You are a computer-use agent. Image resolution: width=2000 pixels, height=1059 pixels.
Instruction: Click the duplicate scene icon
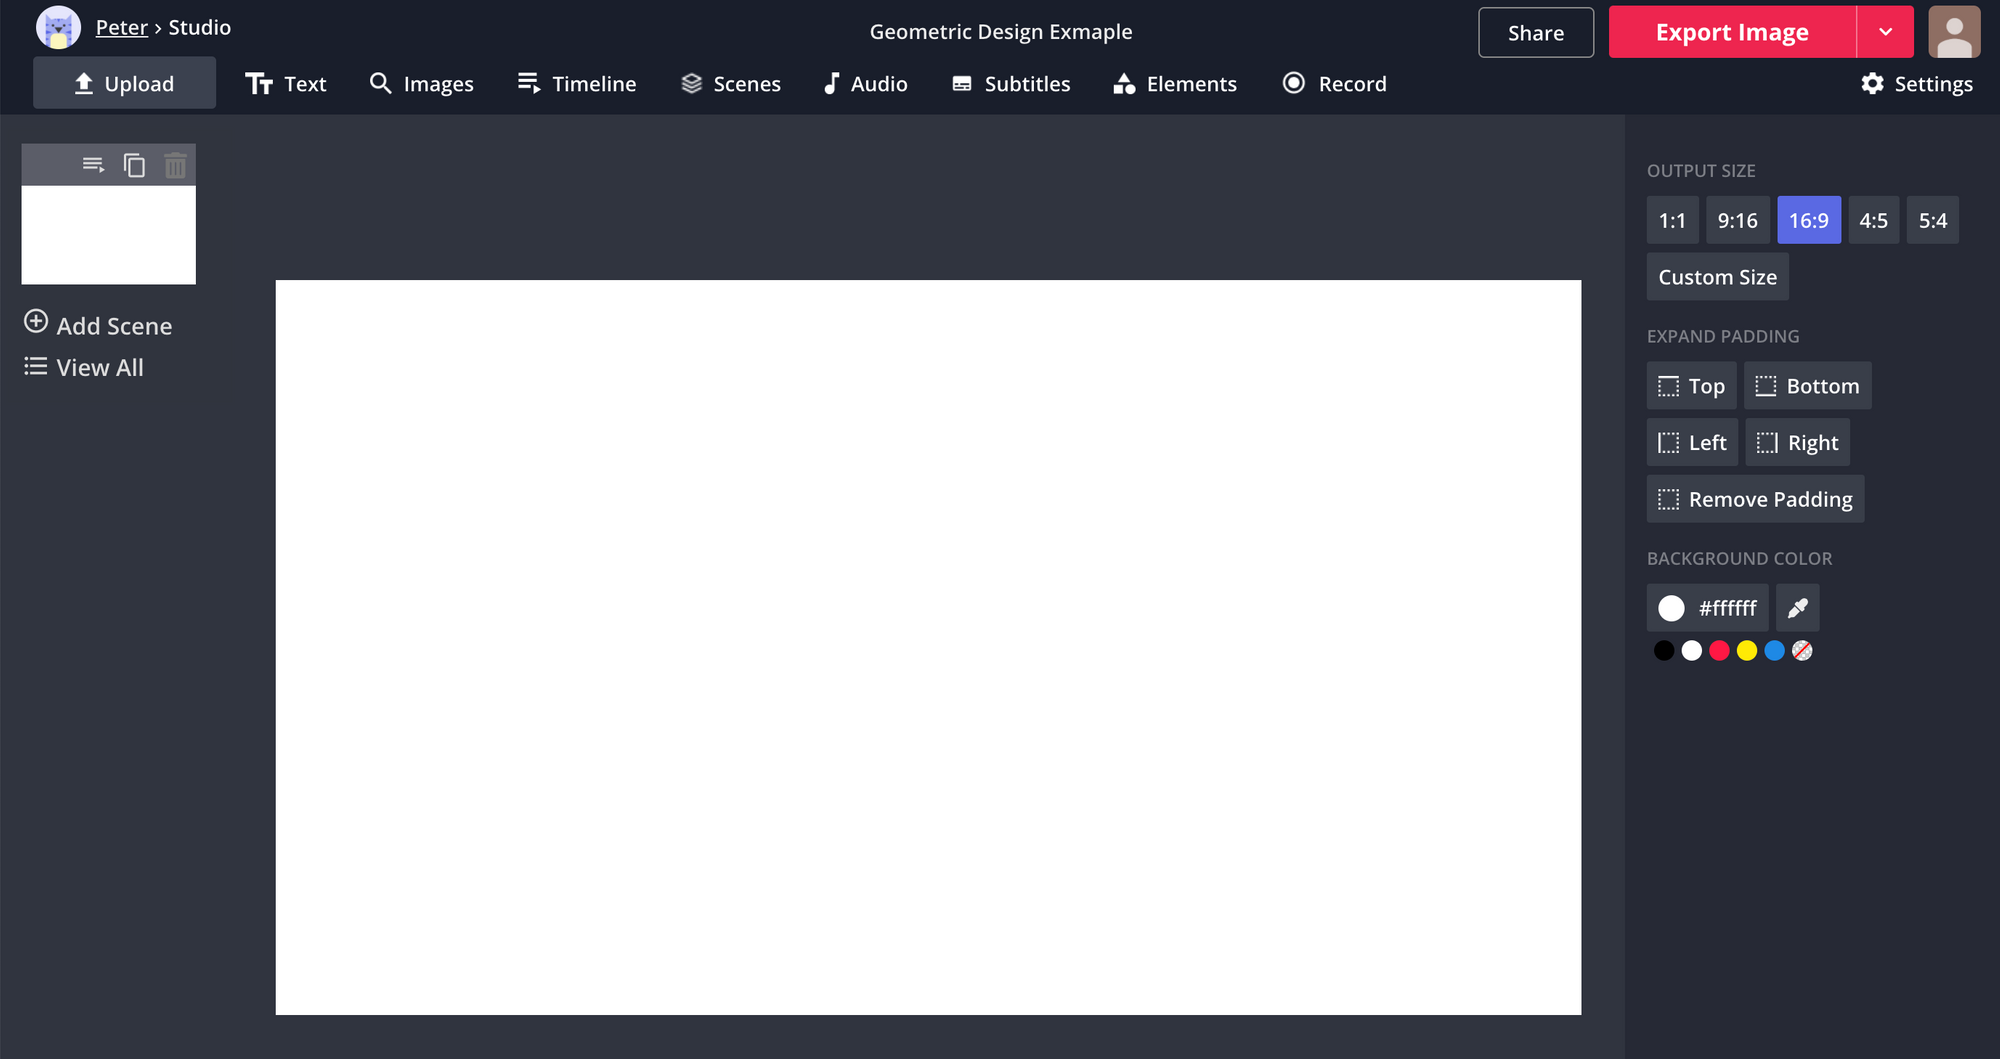[x=134, y=165]
